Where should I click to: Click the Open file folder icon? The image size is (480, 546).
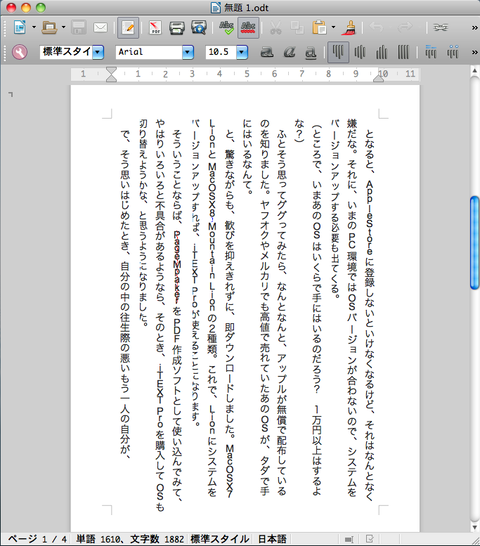[49, 27]
